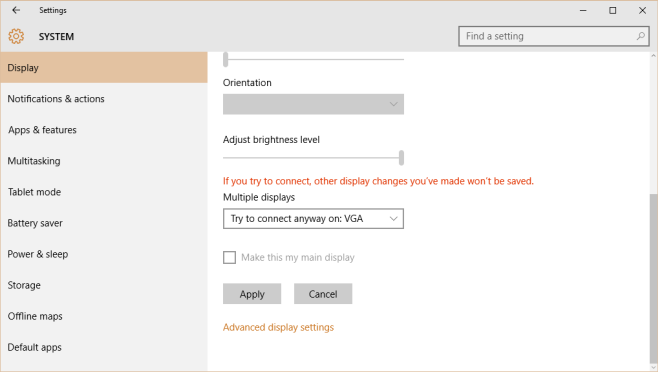658x372 pixels.
Task: Open the Multiple displays dropdown
Action: click(x=313, y=219)
